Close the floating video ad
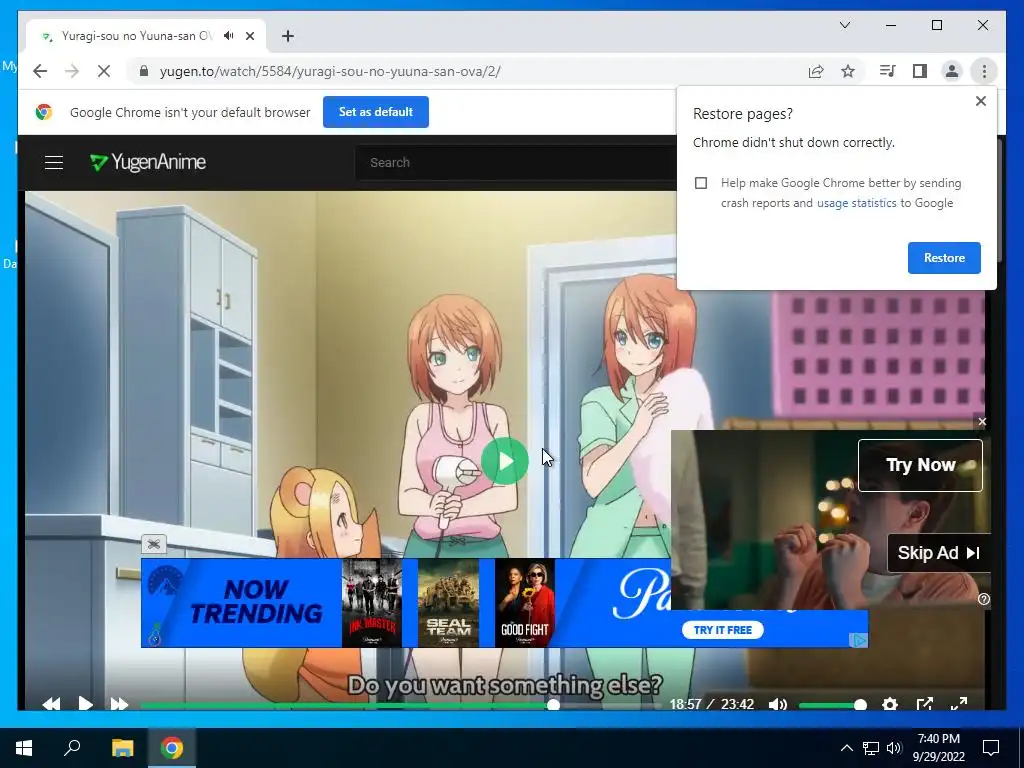 tap(982, 422)
